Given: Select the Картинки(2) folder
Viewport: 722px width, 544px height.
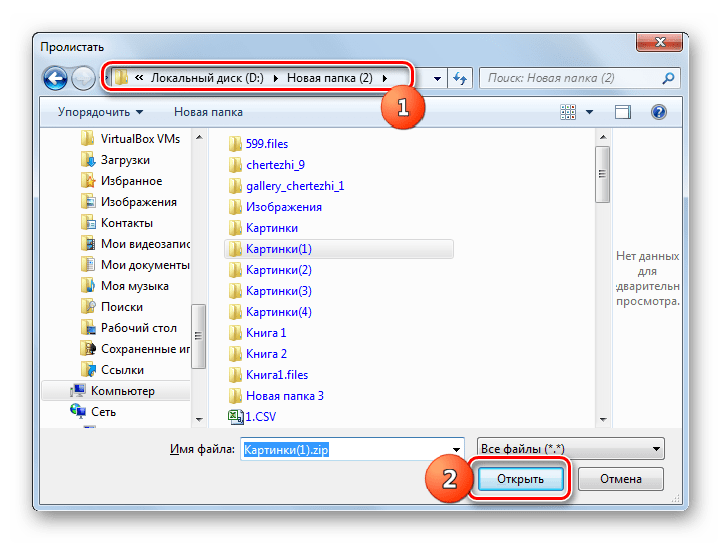Looking at the screenshot, I should (x=270, y=270).
